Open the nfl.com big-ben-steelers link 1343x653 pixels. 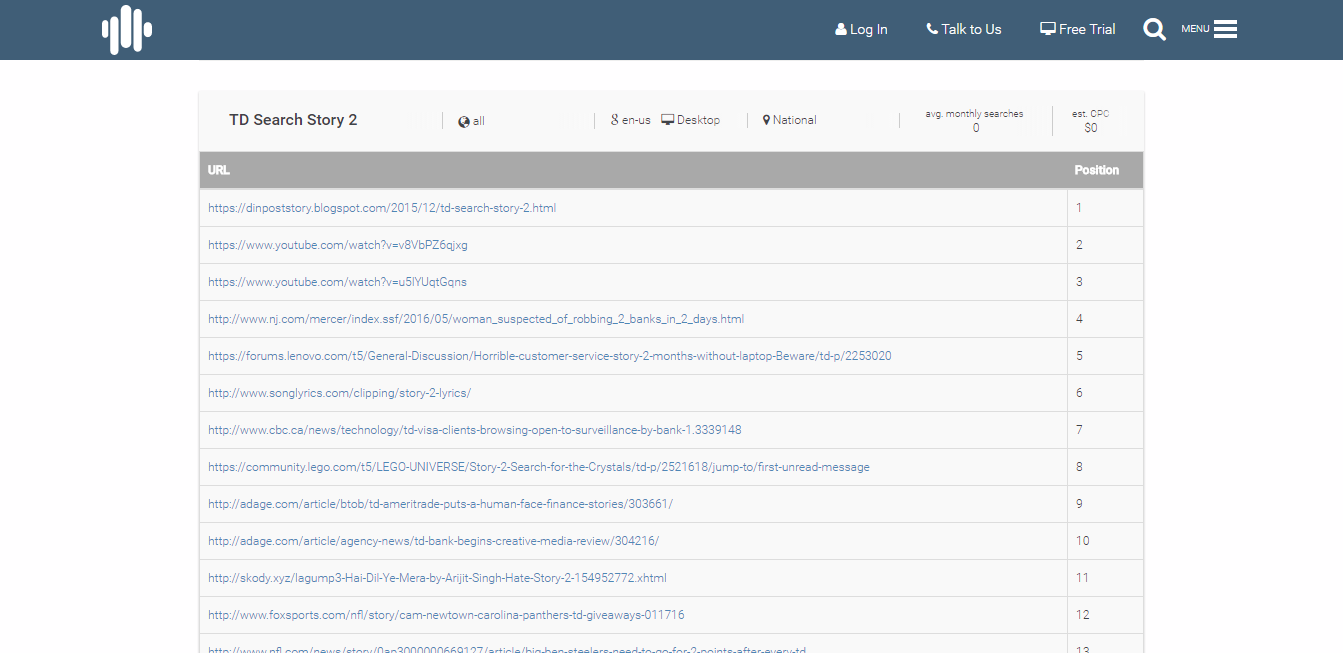tap(507, 649)
